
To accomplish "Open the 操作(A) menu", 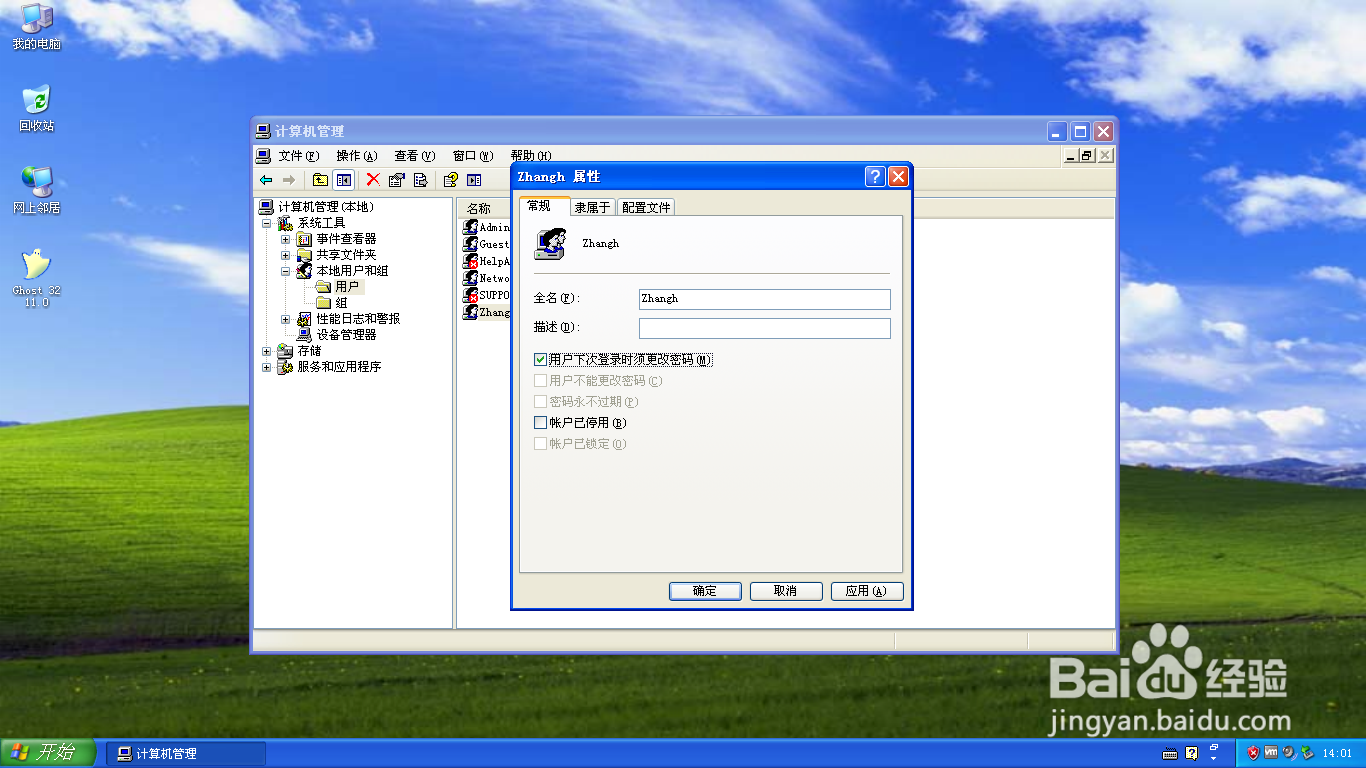I will pos(356,156).
